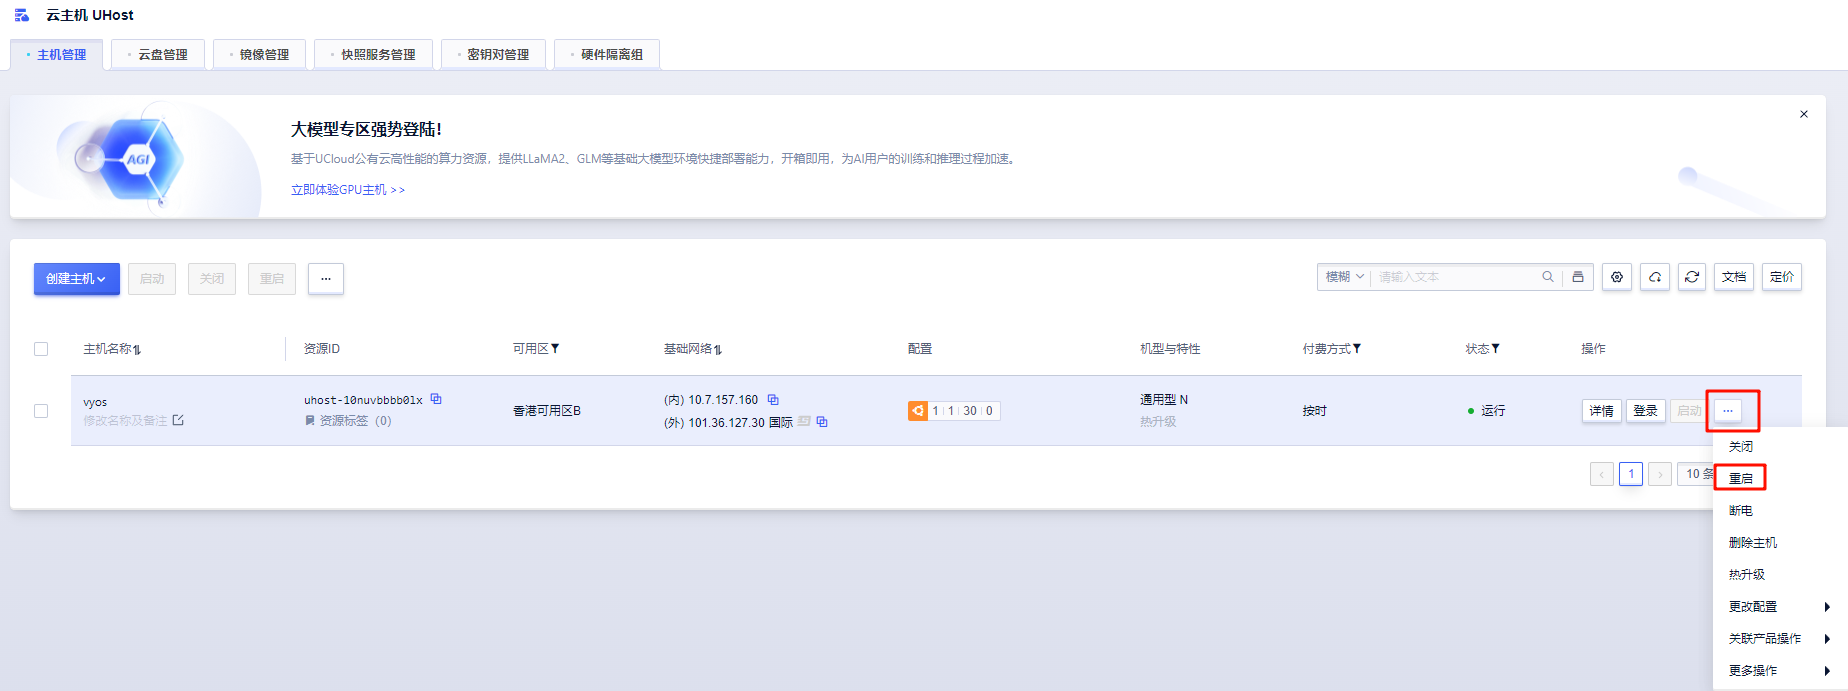Click the 立即体验GPU主机 link
This screenshot has height=691, width=1848.
[348, 190]
